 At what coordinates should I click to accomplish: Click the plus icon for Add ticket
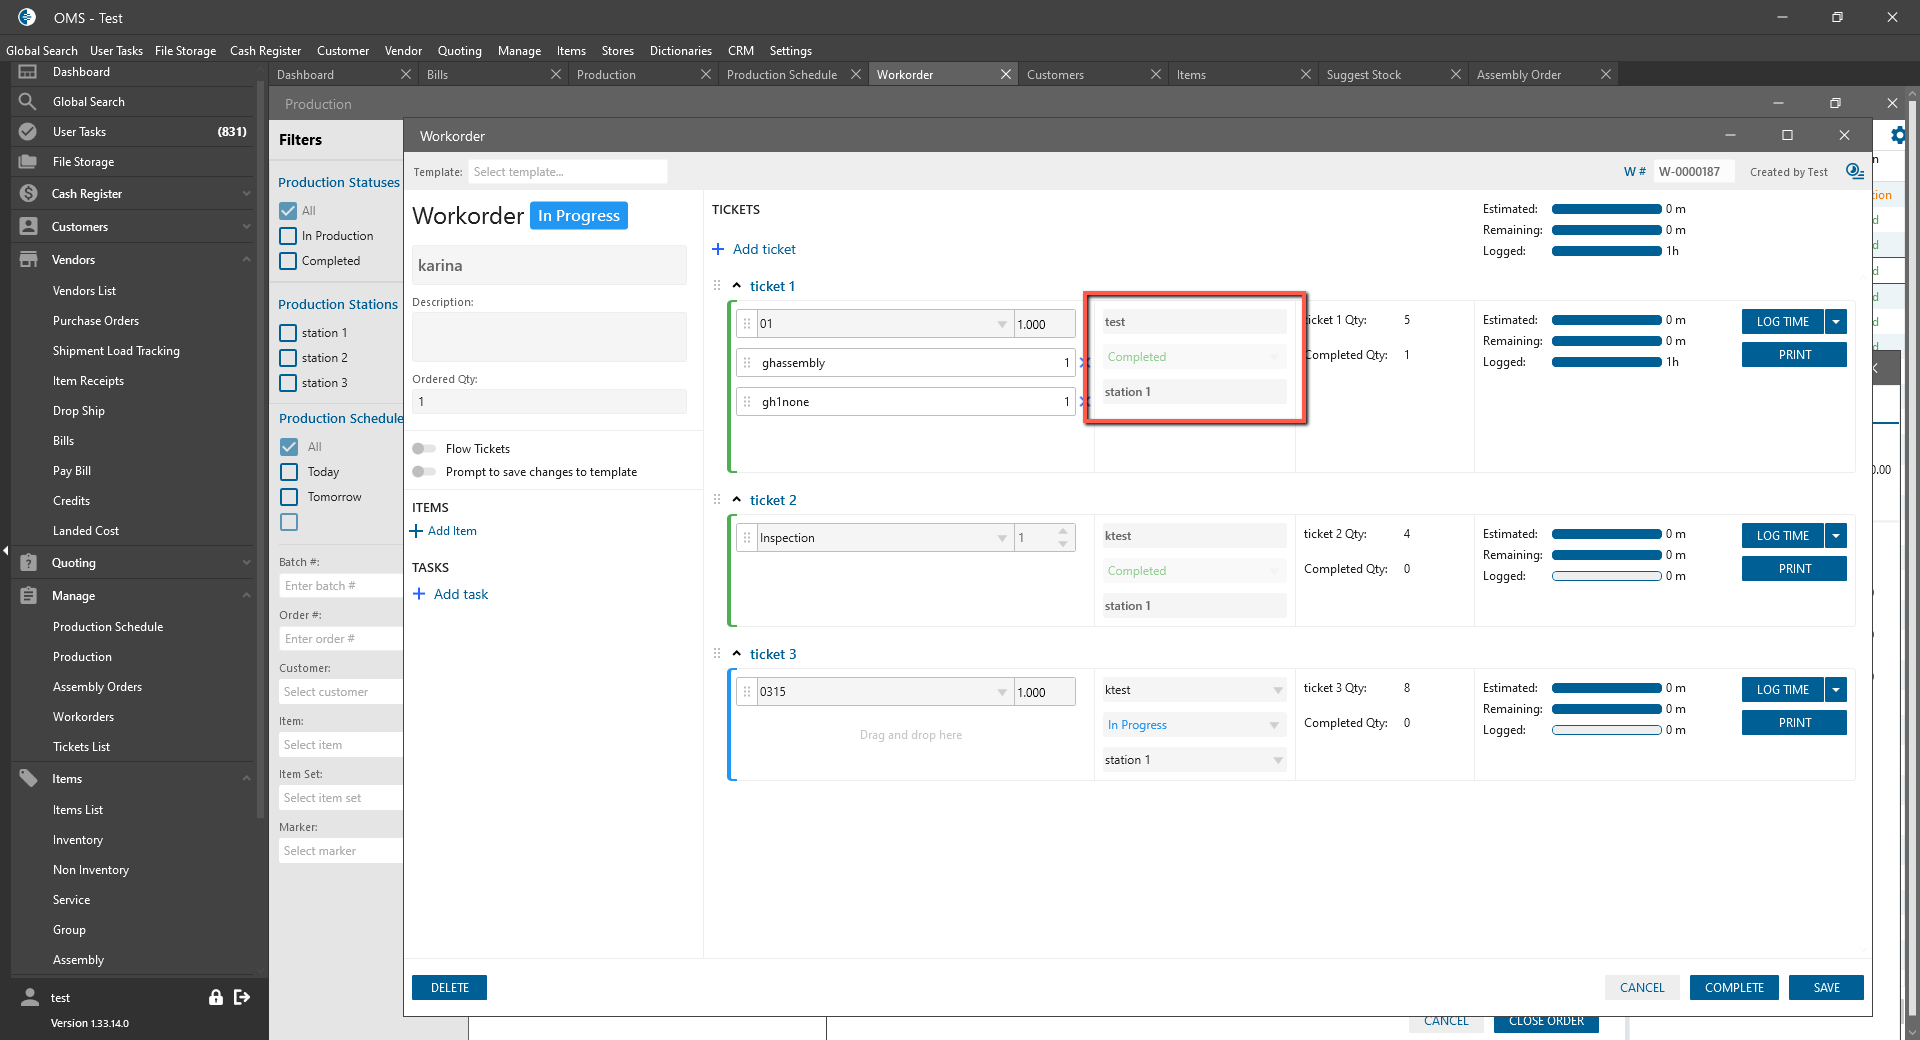click(x=718, y=249)
